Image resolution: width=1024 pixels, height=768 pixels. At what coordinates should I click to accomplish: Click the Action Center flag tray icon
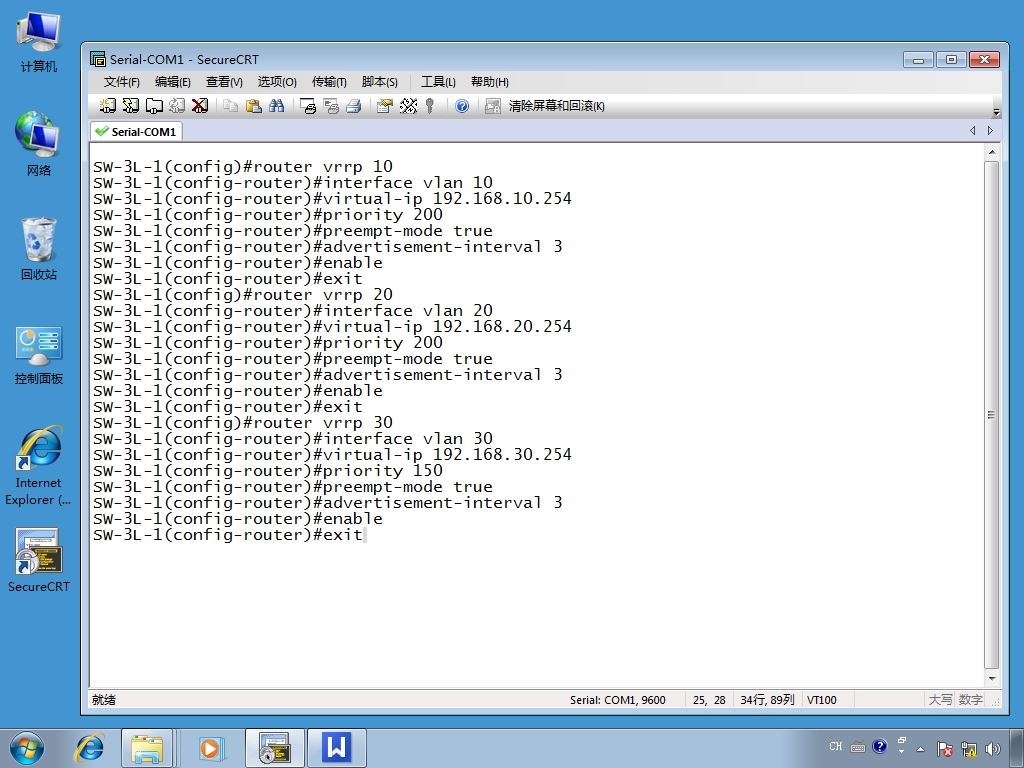[x=944, y=749]
